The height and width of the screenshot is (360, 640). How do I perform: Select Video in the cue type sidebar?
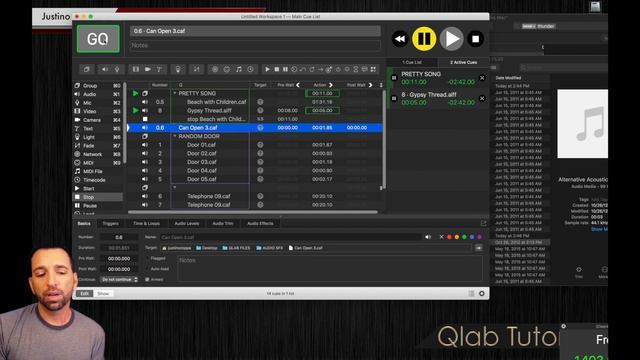pos(98,111)
